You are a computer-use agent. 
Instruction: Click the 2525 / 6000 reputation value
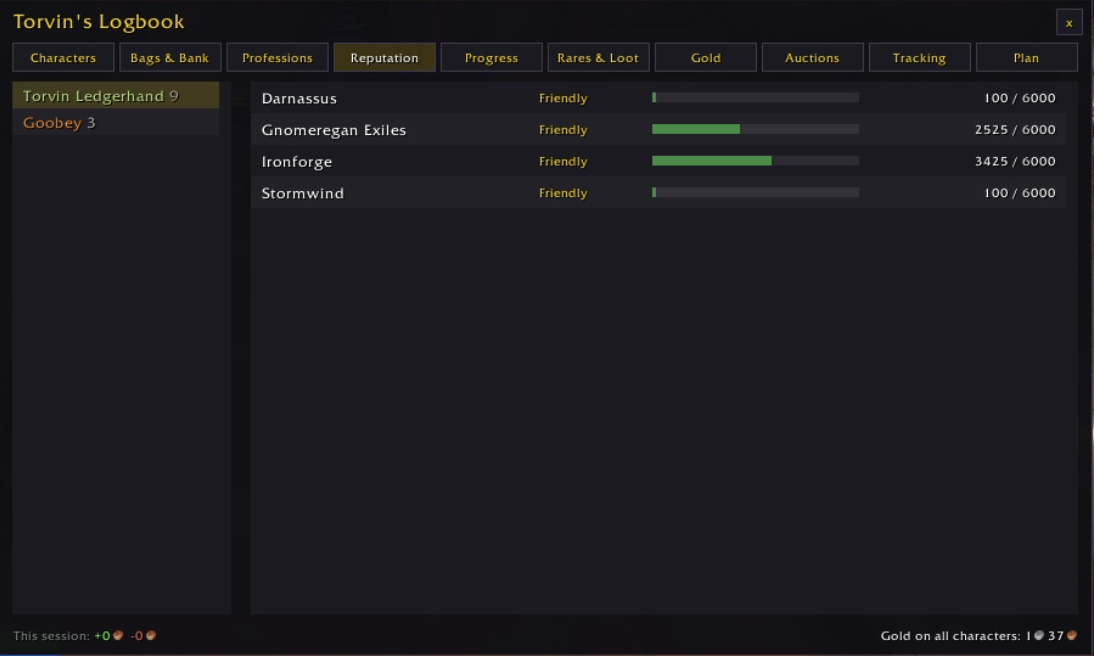point(1015,130)
